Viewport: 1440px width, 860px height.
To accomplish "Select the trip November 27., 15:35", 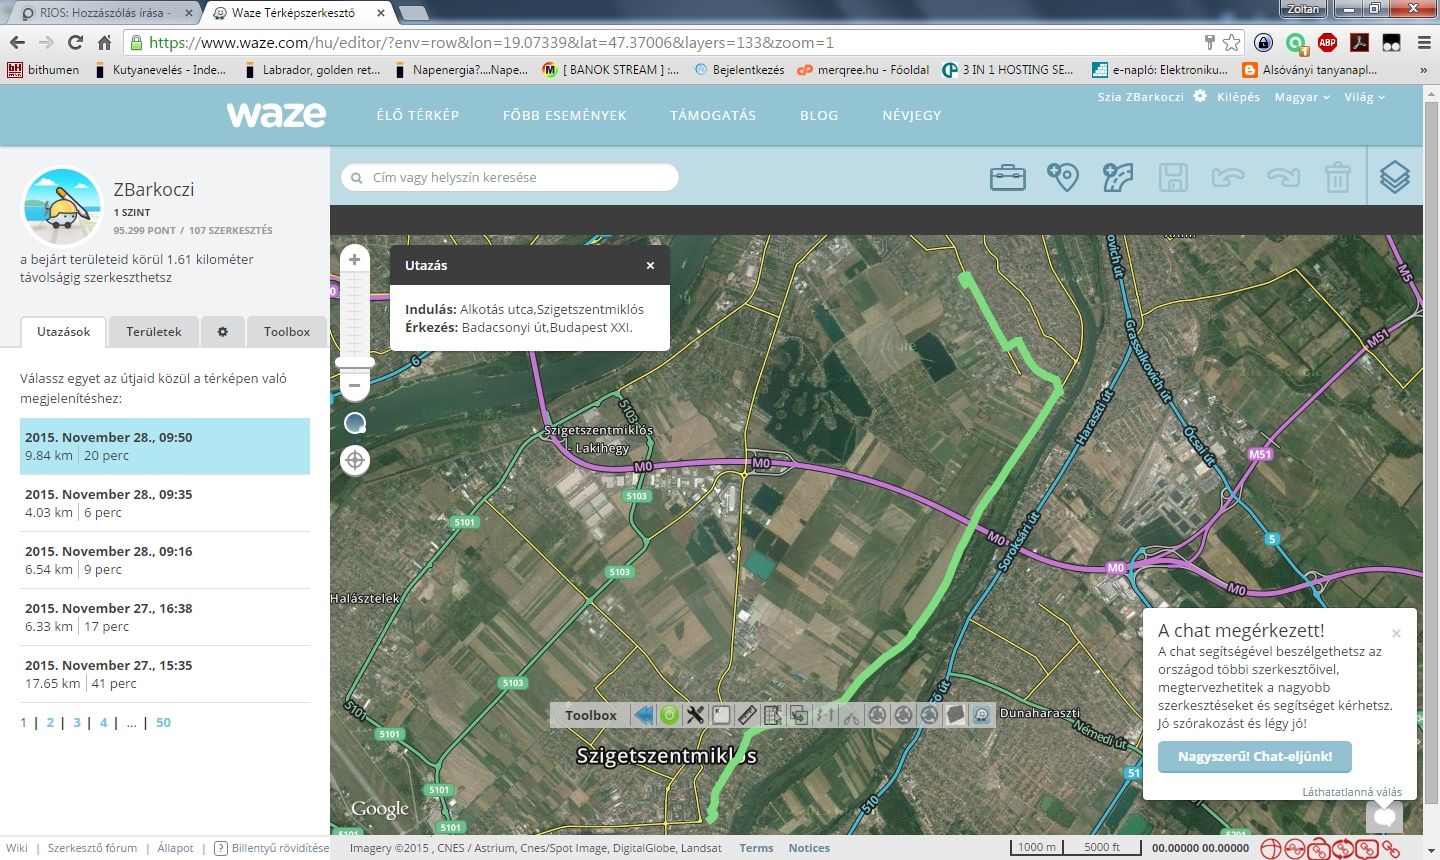I will coord(165,674).
